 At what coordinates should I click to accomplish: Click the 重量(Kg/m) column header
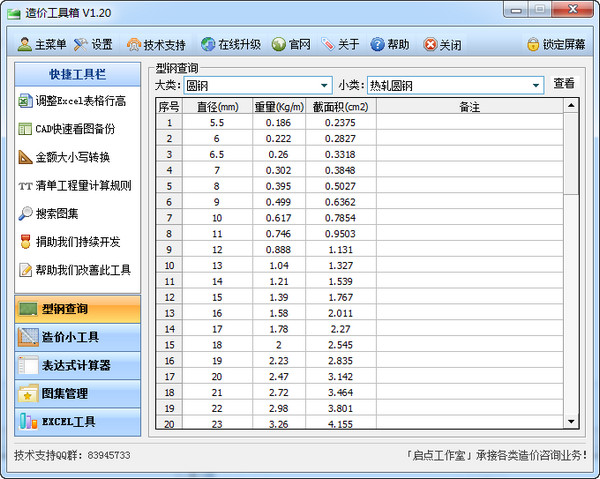pyautogui.click(x=279, y=106)
